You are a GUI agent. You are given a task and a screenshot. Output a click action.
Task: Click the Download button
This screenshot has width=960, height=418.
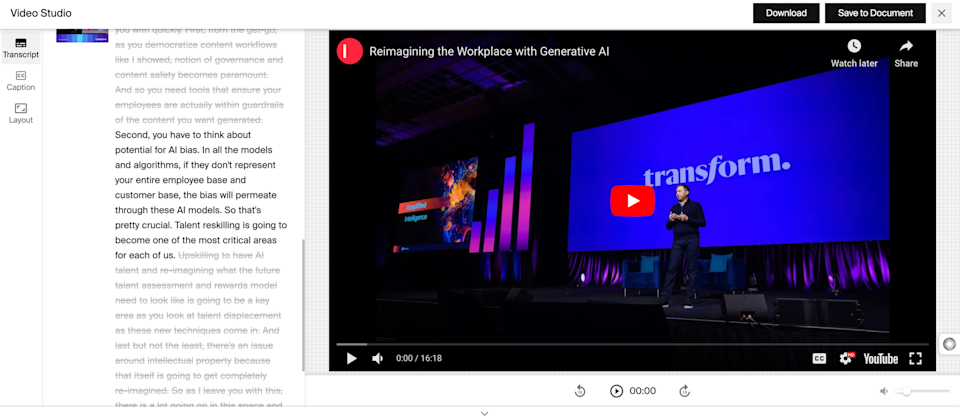coord(786,13)
